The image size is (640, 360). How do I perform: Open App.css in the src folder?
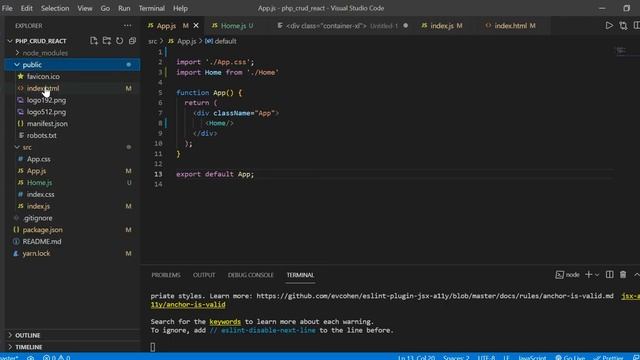pos(39,159)
